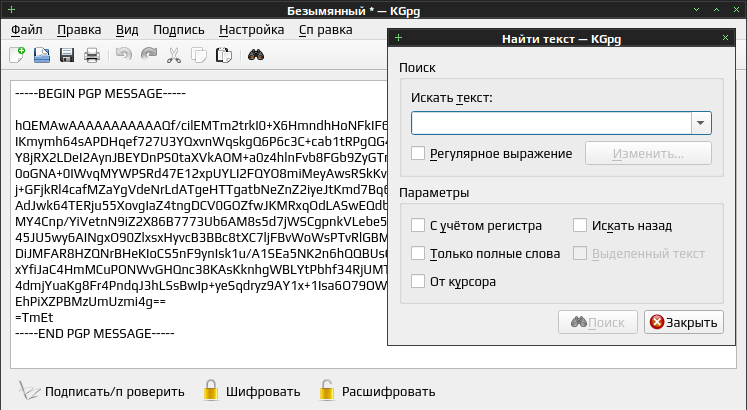Click the closed padlock Шифровать icon

pos(211,390)
